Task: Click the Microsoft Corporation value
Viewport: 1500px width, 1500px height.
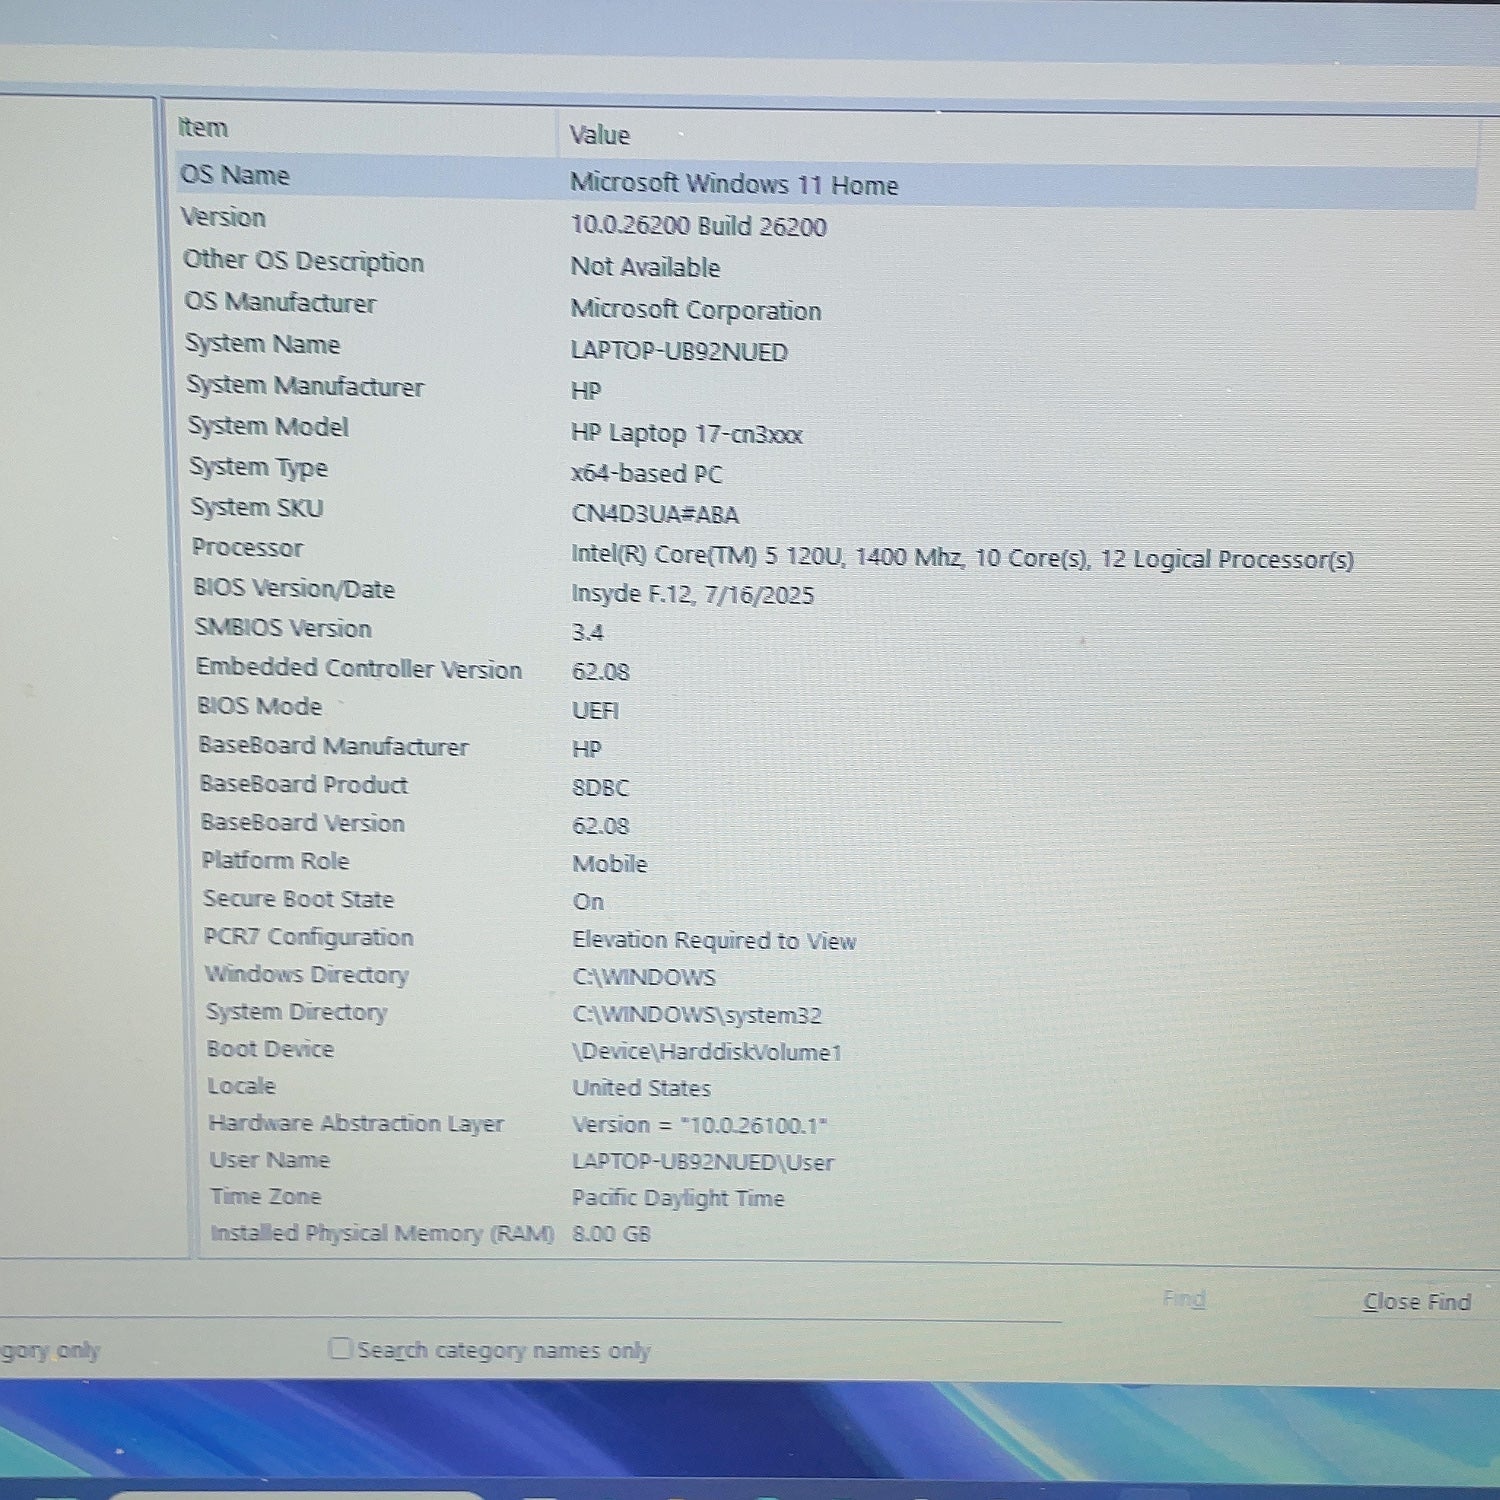Action: pos(696,310)
